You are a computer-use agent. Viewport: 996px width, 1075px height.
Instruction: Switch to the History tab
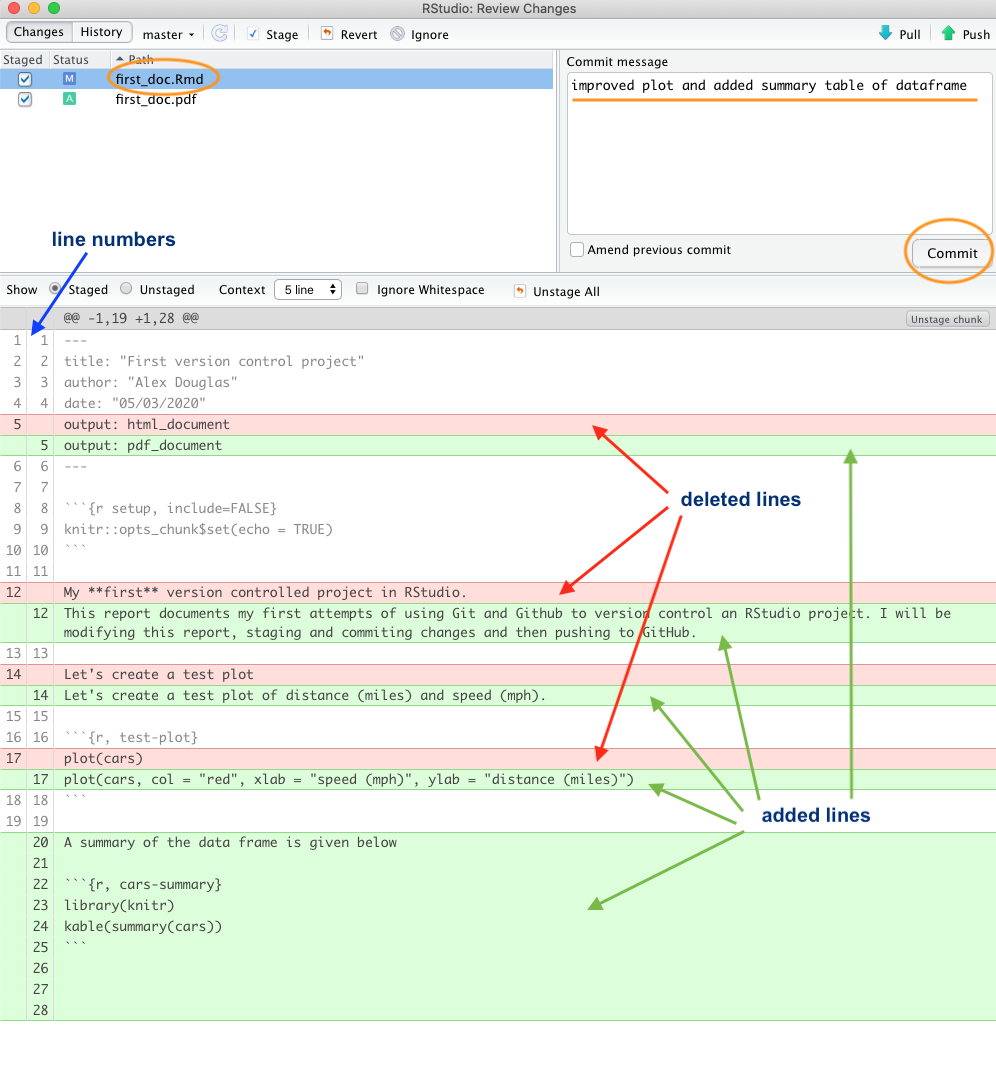click(102, 33)
